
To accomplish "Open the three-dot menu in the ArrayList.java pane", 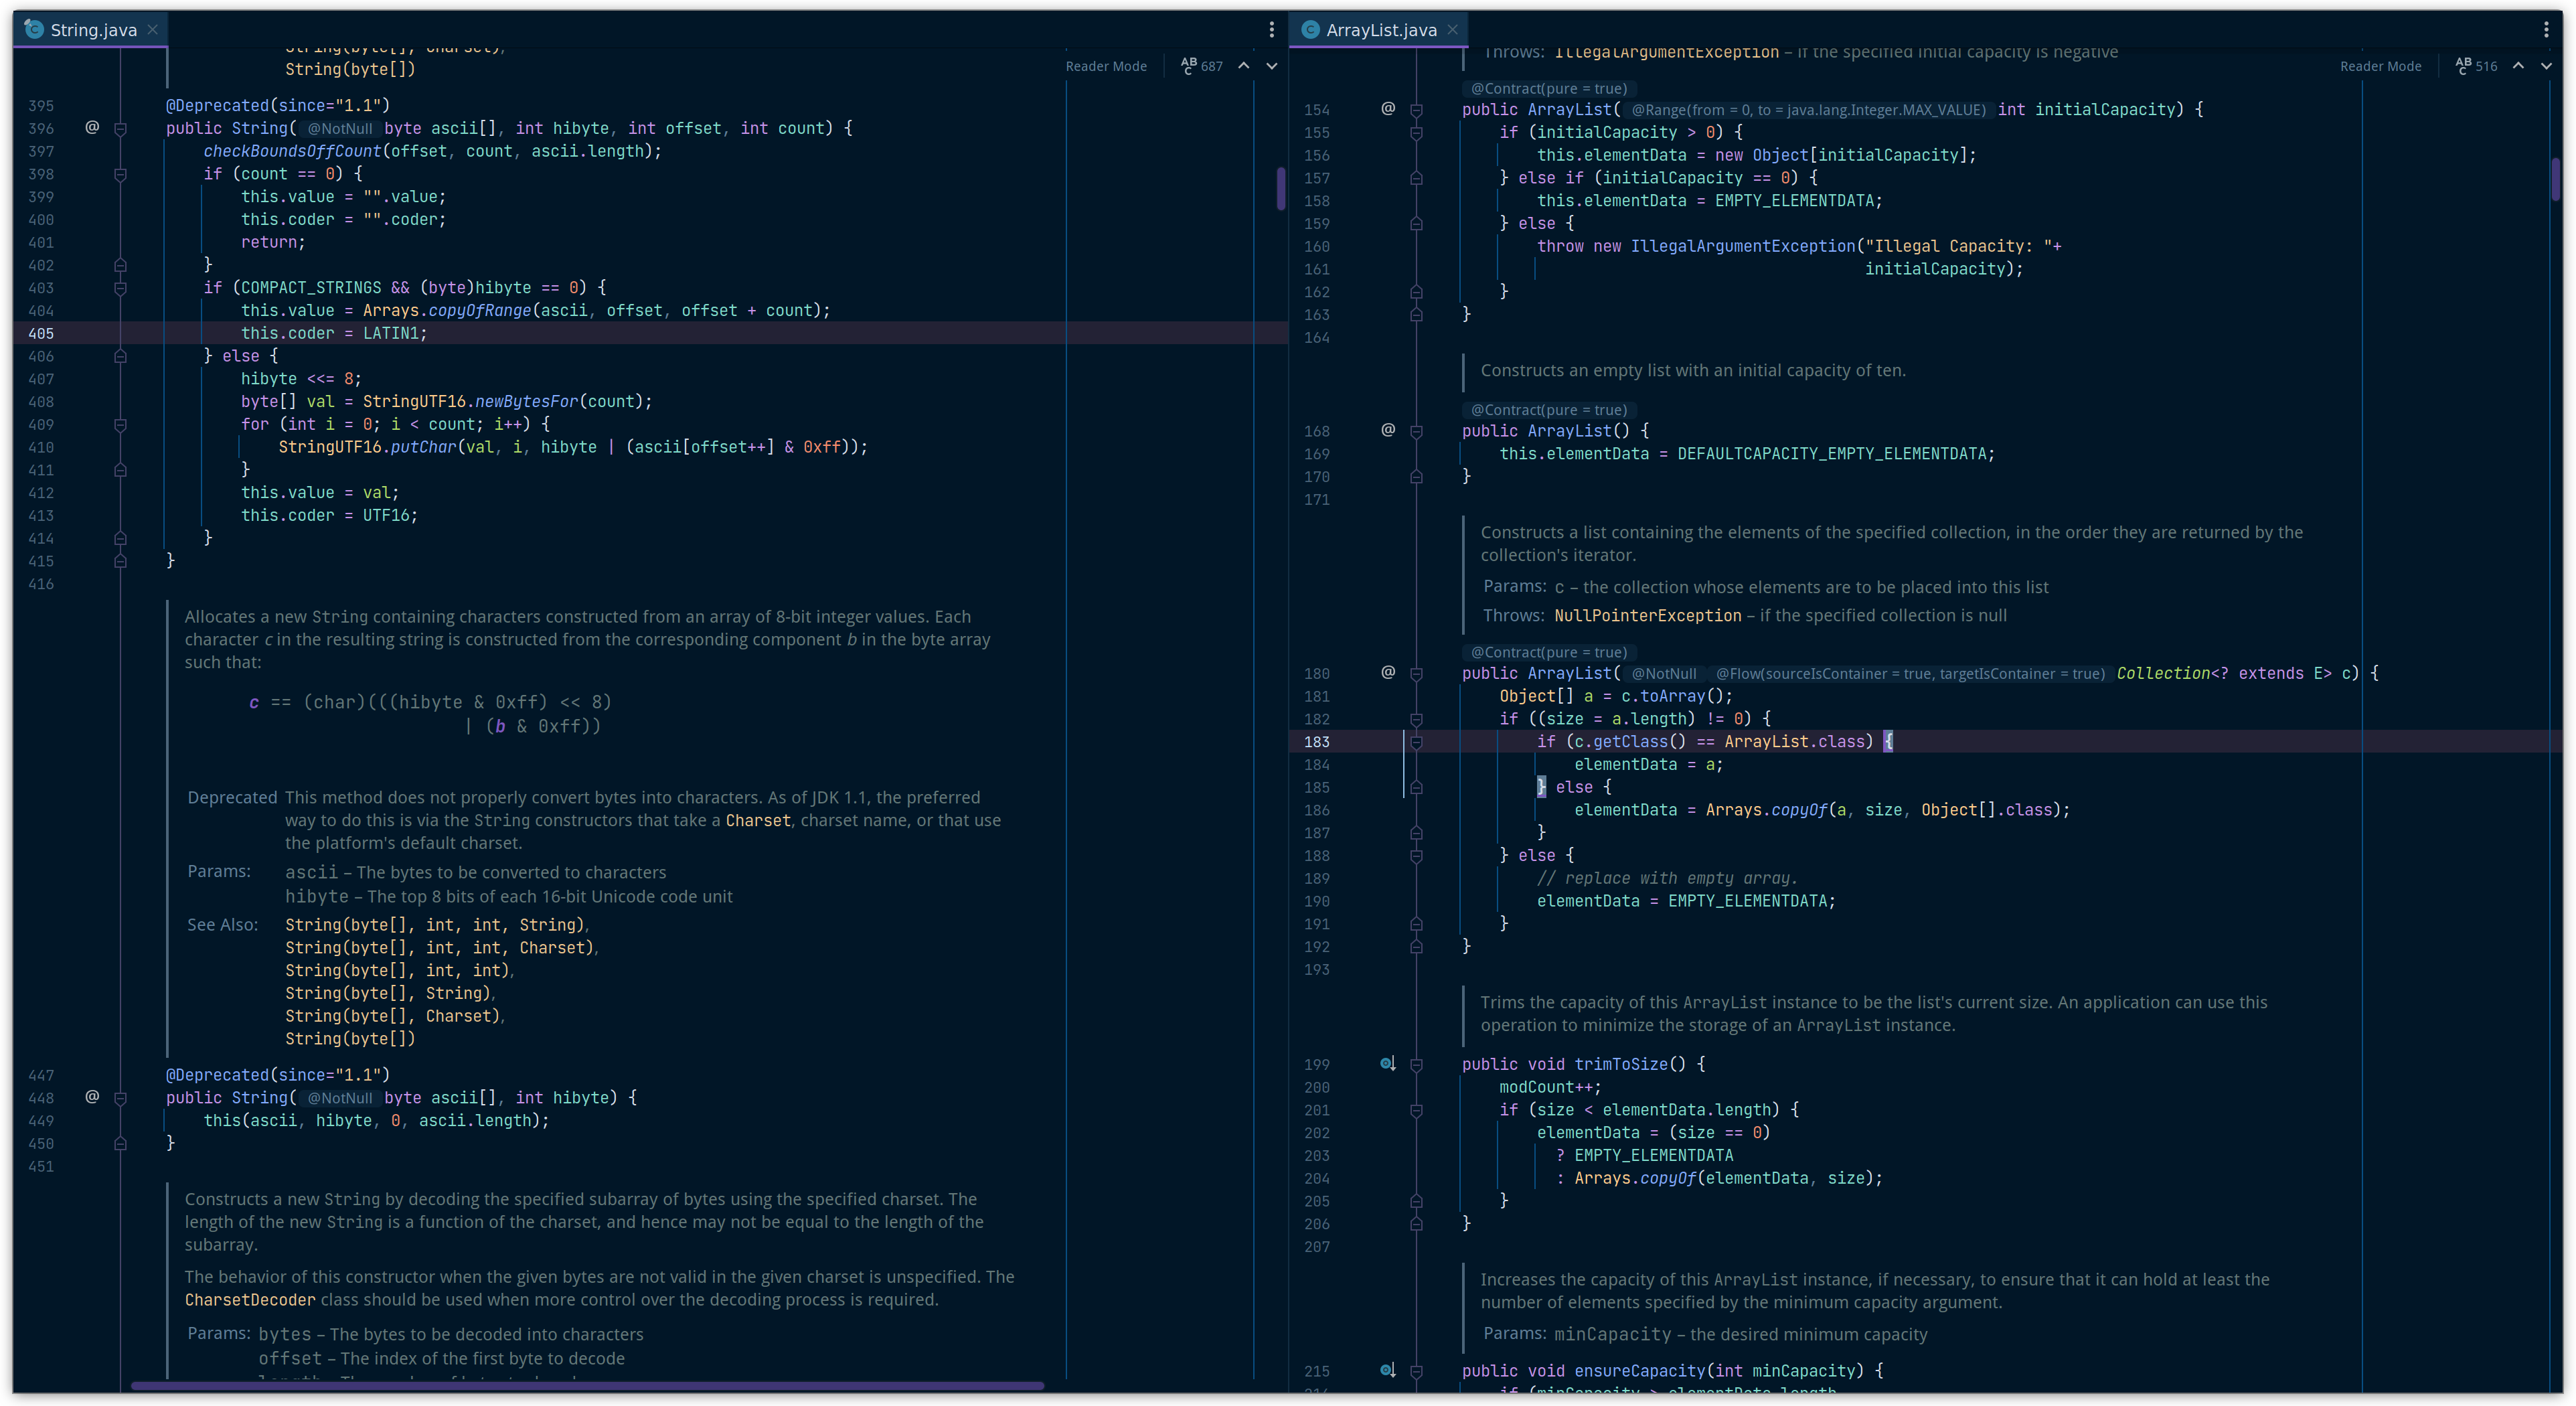I will click(x=2546, y=29).
